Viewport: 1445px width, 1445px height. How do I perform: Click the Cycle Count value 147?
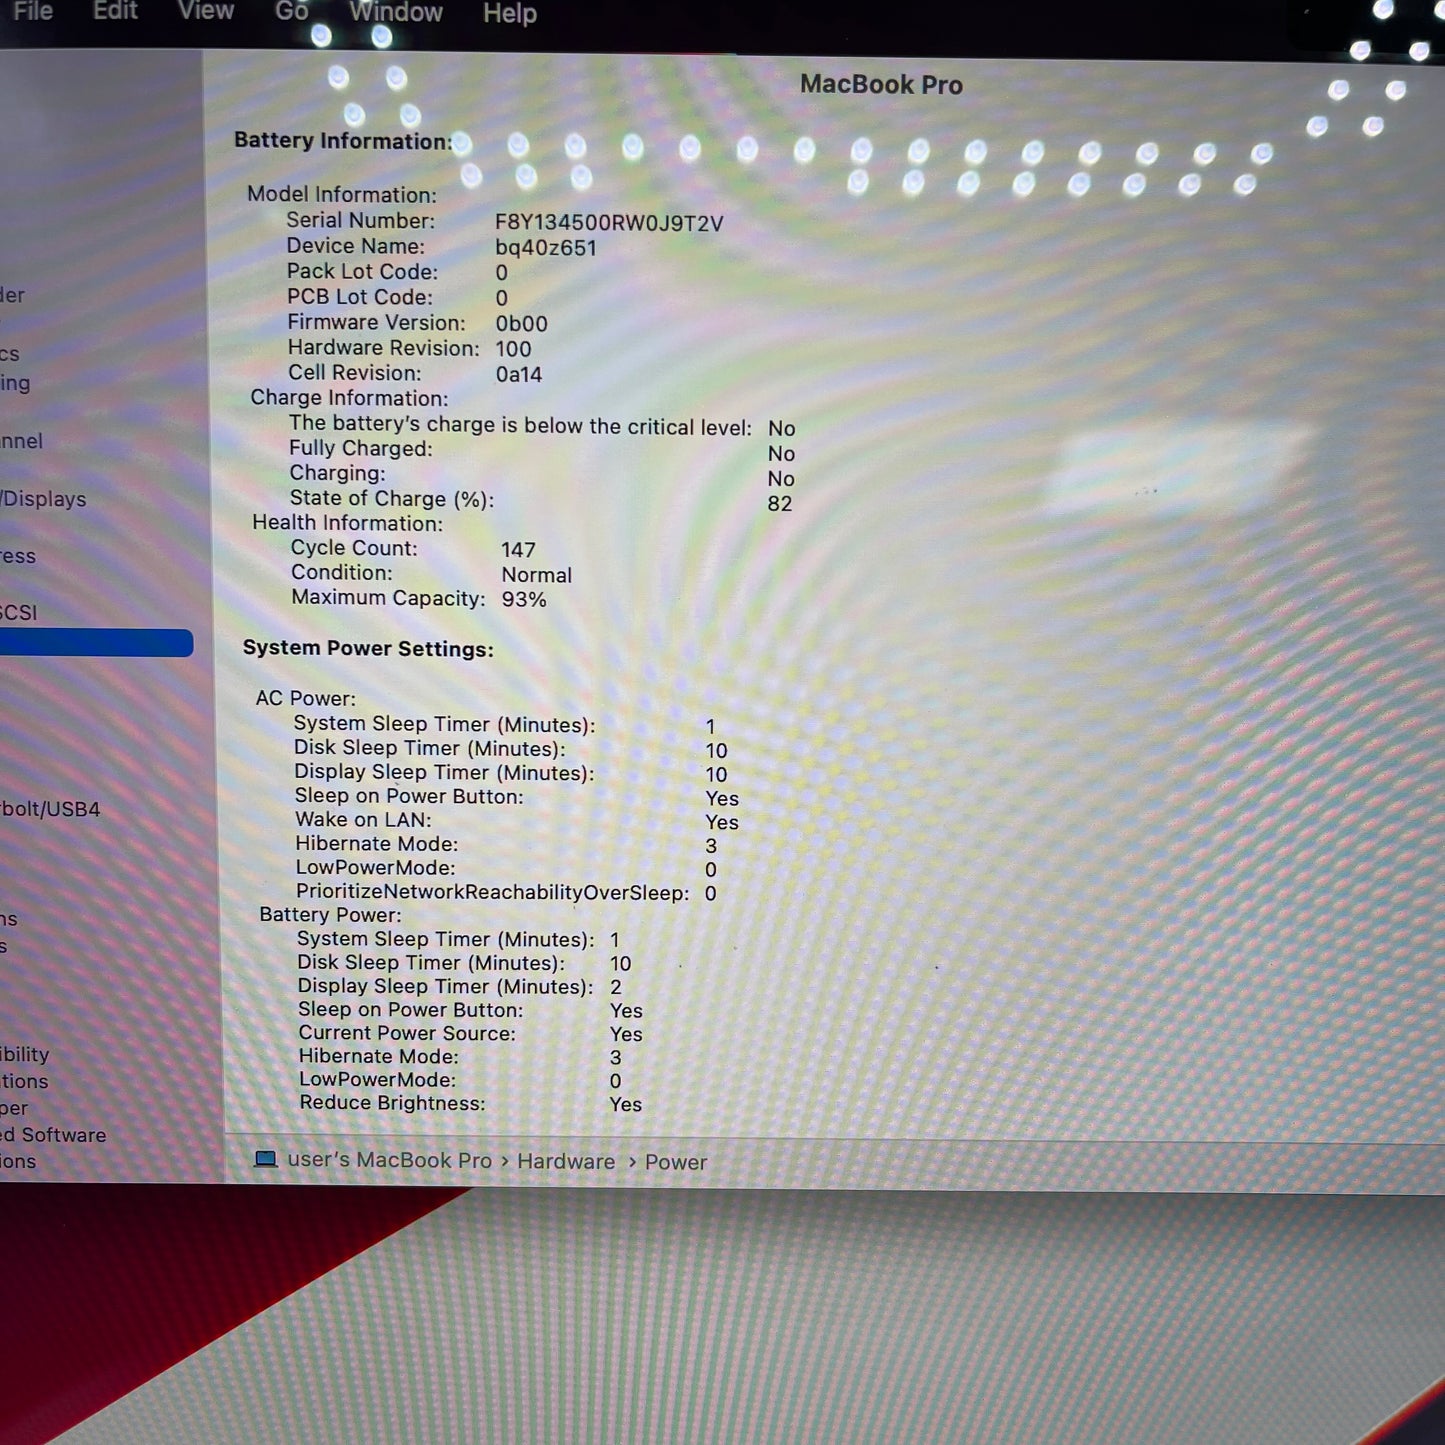(518, 550)
